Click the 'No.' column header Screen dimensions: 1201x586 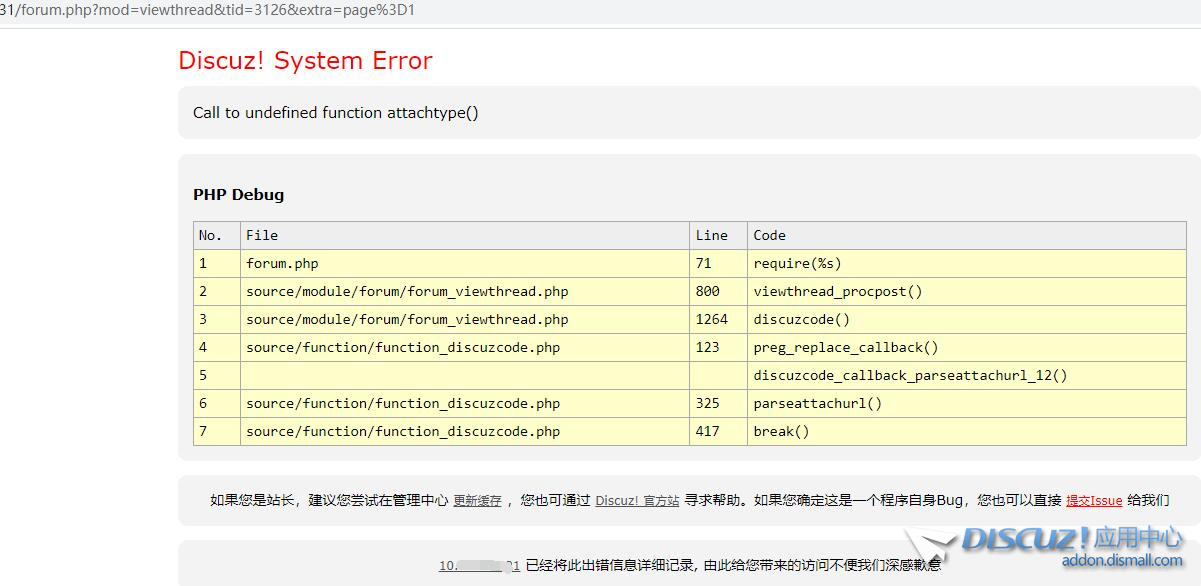click(x=217, y=236)
